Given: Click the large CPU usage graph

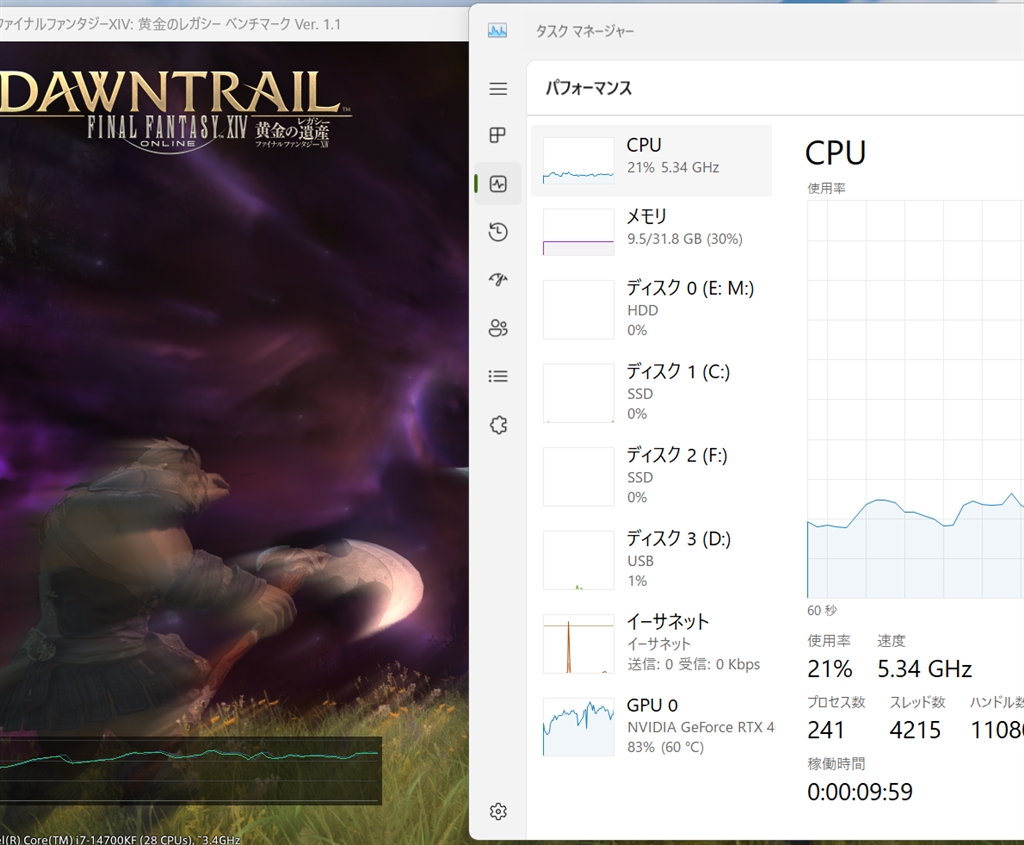Looking at the screenshot, I should tap(916, 399).
